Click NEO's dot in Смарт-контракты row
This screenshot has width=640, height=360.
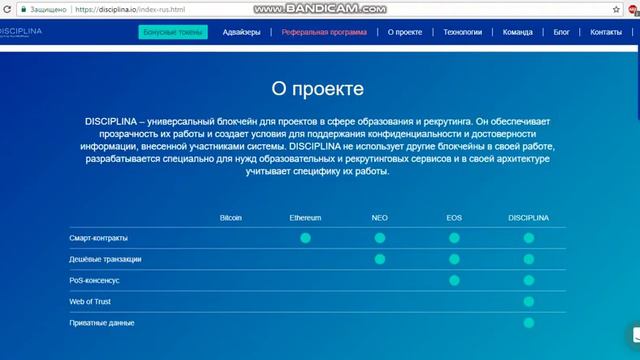click(380, 238)
